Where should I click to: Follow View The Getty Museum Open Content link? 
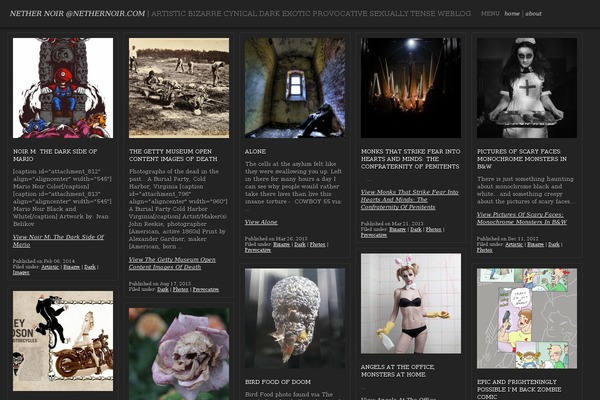[172, 263]
